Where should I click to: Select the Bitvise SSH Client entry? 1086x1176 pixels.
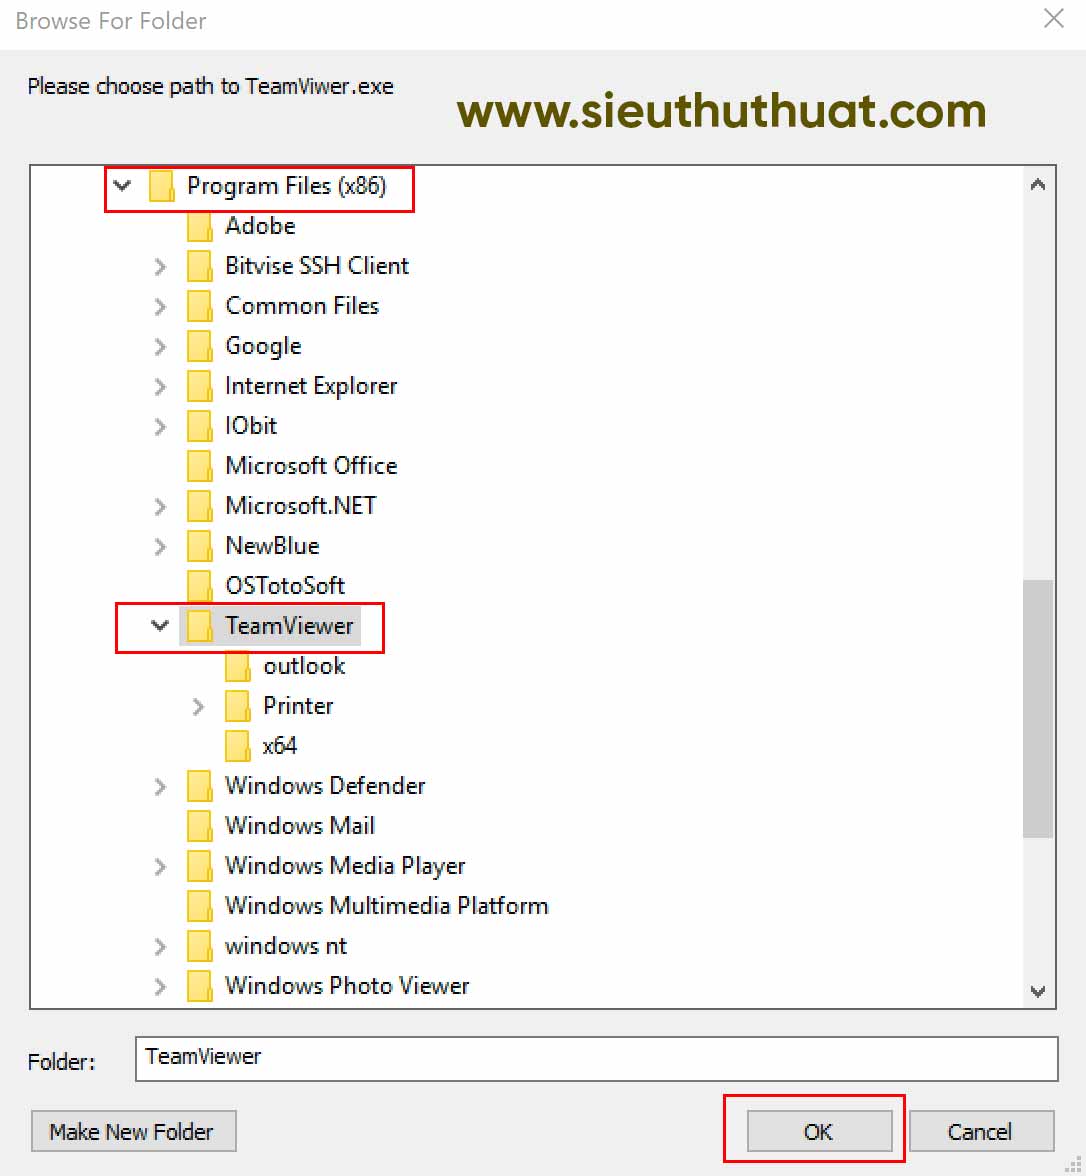(317, 266)
